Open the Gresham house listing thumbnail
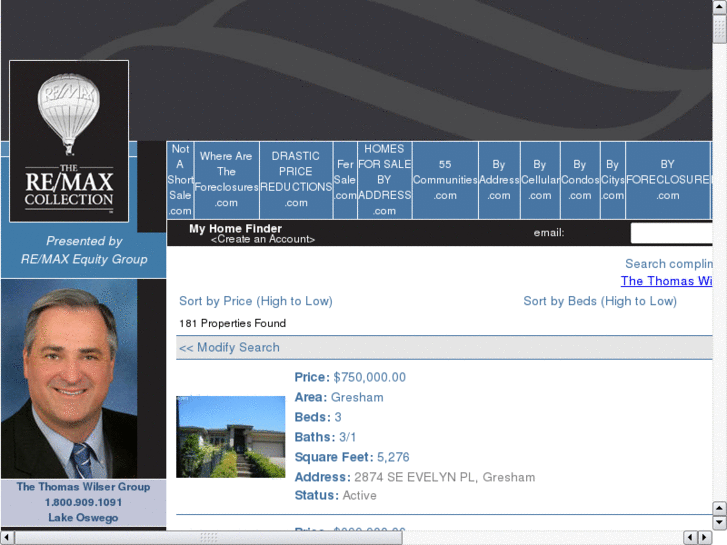The image size is (727, 545). click(230, 436)
